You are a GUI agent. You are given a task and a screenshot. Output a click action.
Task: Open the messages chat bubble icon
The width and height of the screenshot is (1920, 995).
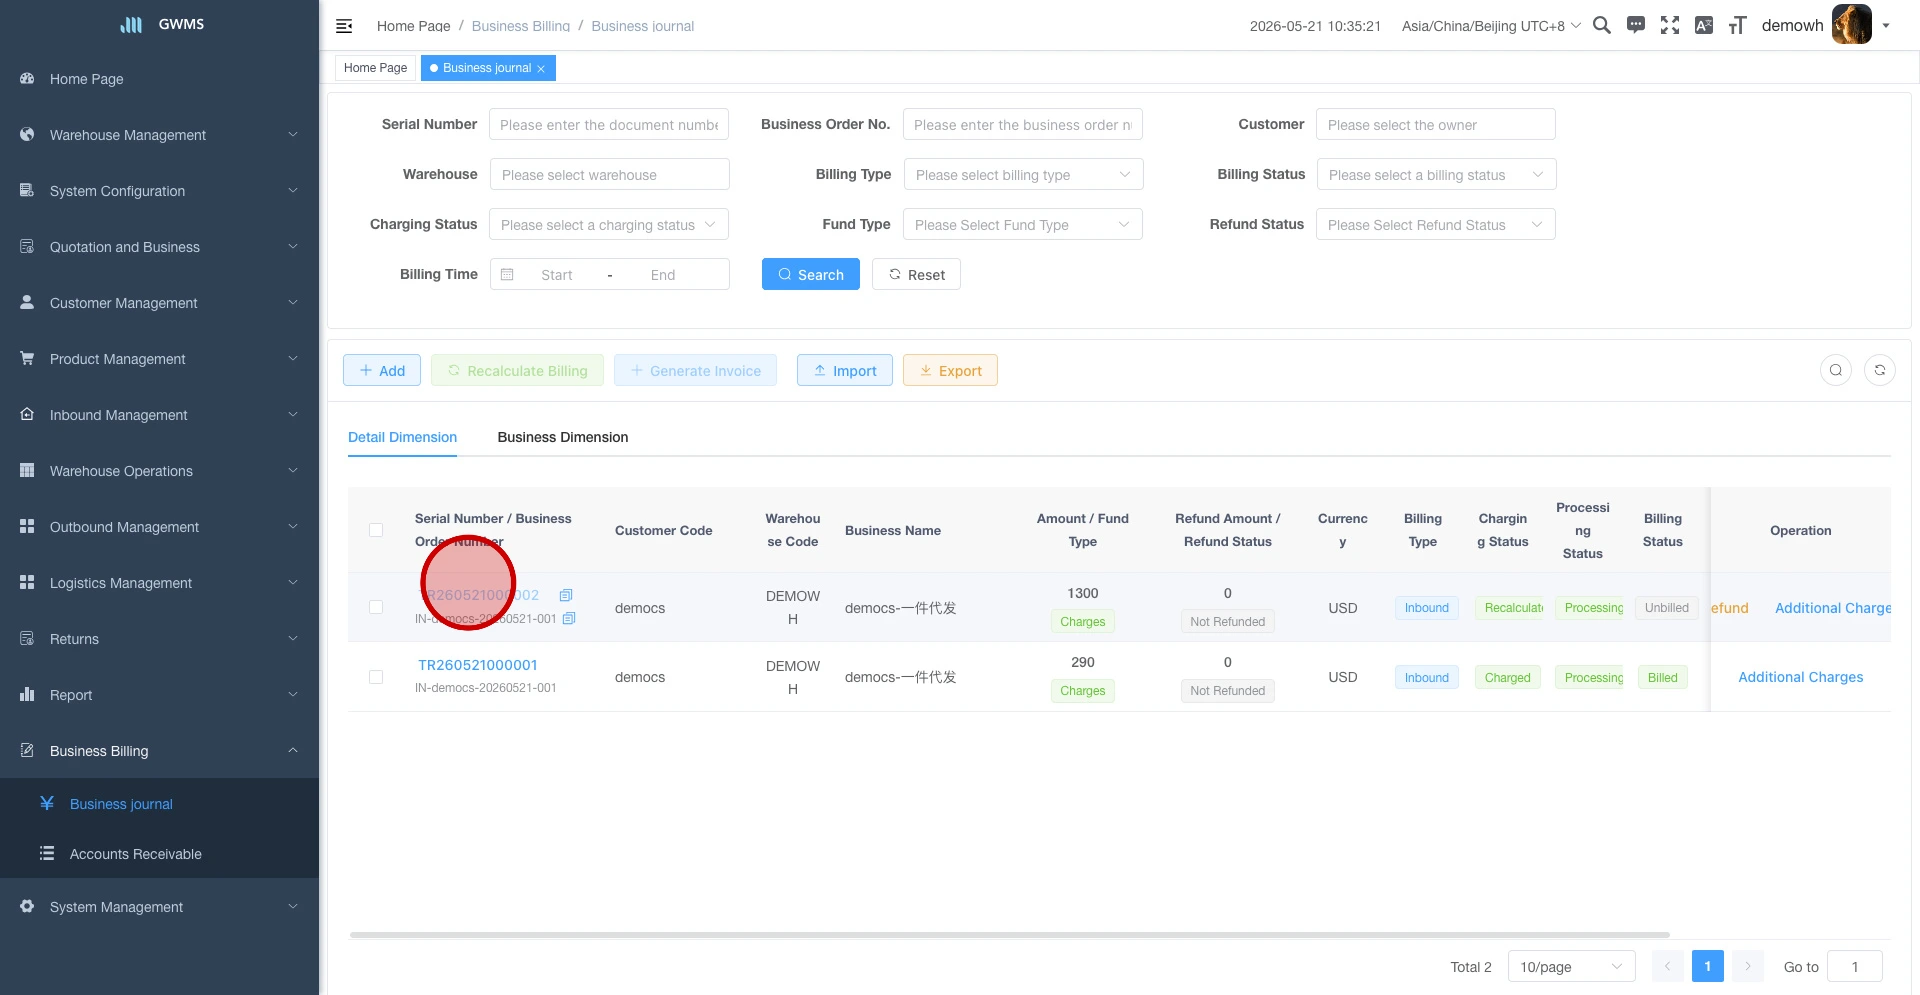(x=1636, y=25)
